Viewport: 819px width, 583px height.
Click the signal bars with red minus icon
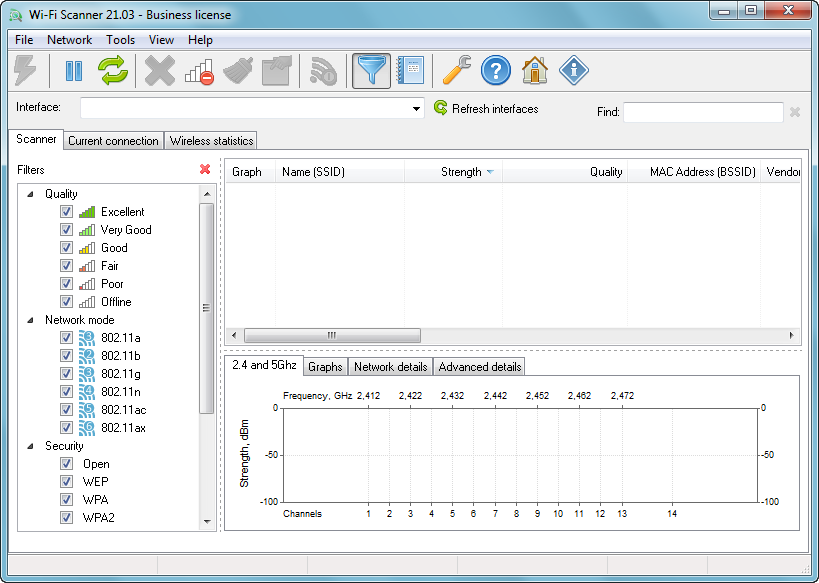pos(199,71)
